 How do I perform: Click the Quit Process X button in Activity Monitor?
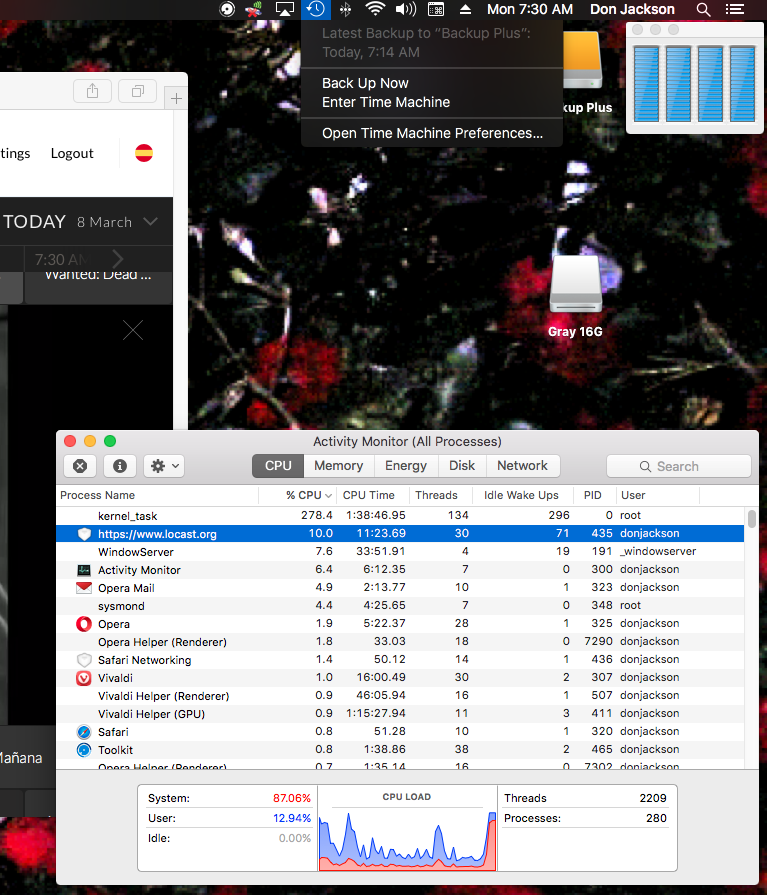coord(80,466)
